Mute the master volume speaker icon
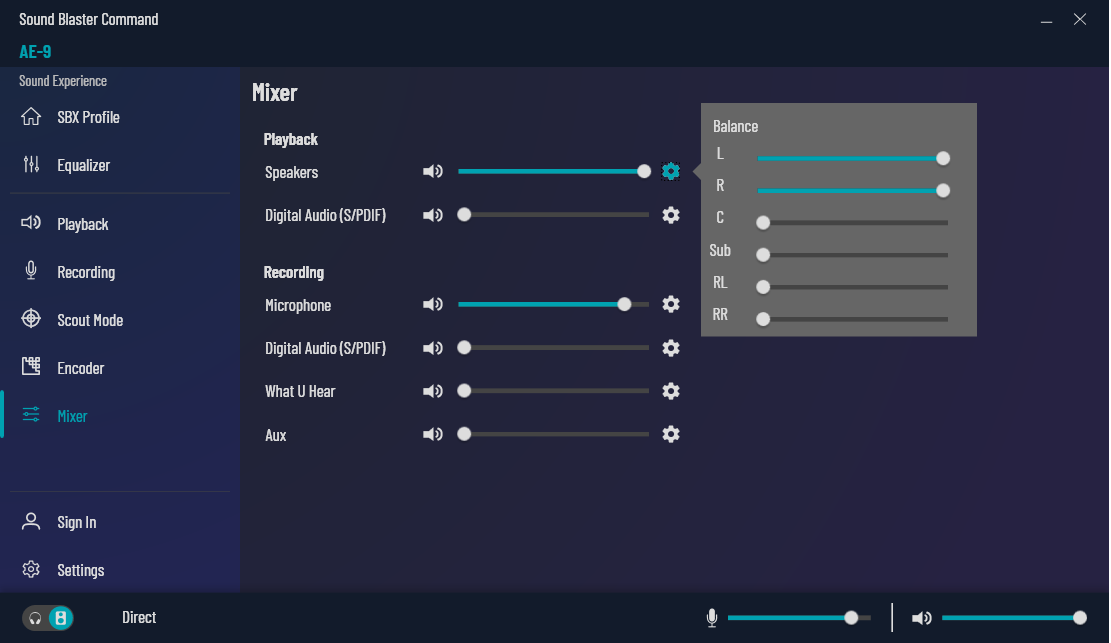 921,618
